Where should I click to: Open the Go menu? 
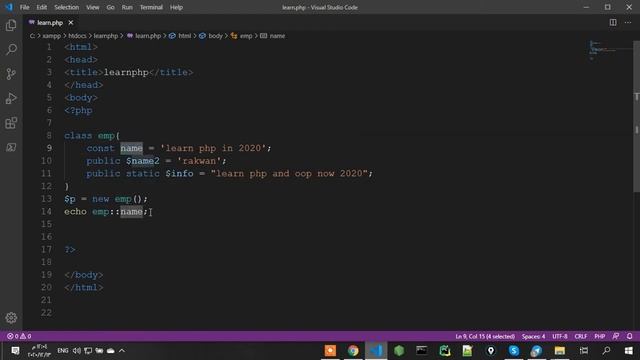click(110, 7)
